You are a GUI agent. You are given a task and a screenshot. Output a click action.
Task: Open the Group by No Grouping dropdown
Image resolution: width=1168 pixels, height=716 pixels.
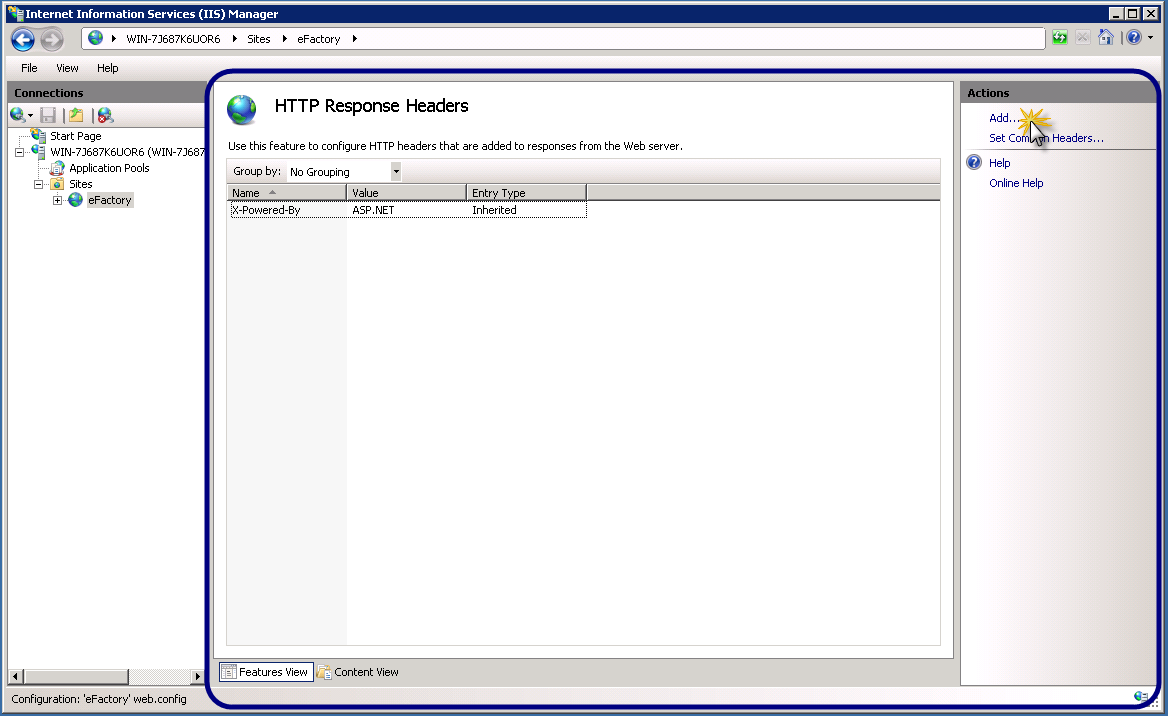pyautogui.click(x=396, y=171)
